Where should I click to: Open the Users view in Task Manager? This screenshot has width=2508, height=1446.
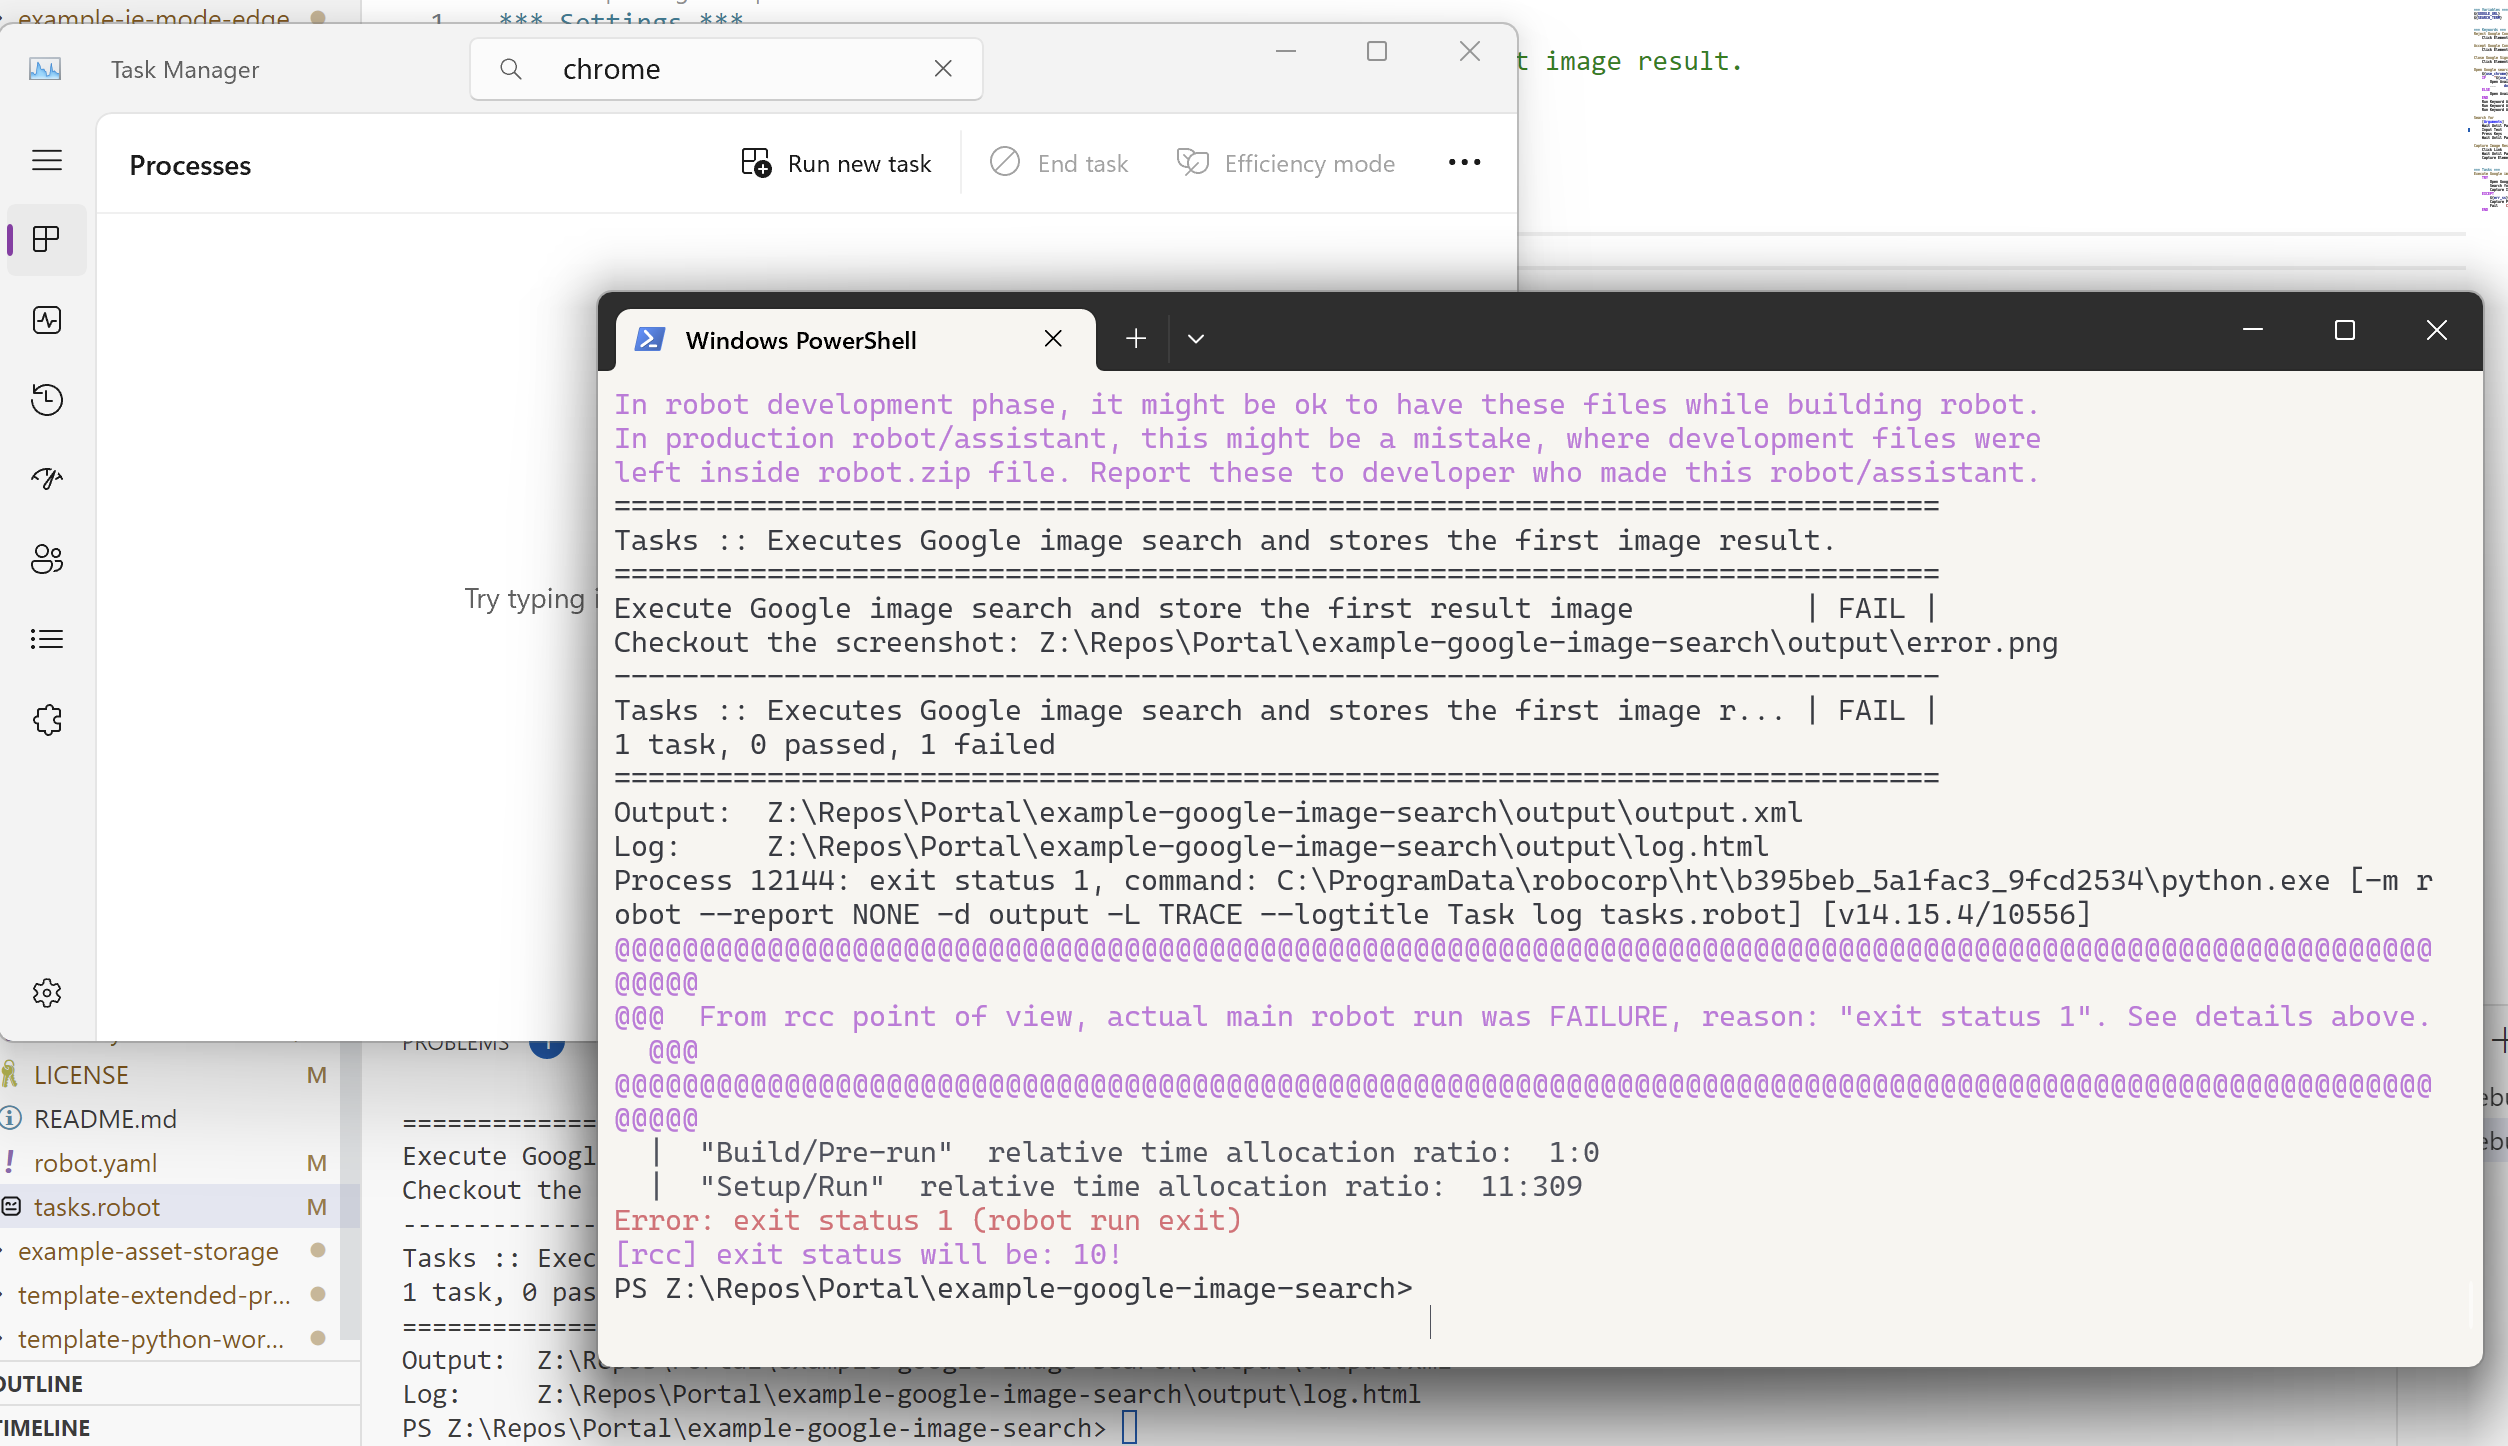46,559
